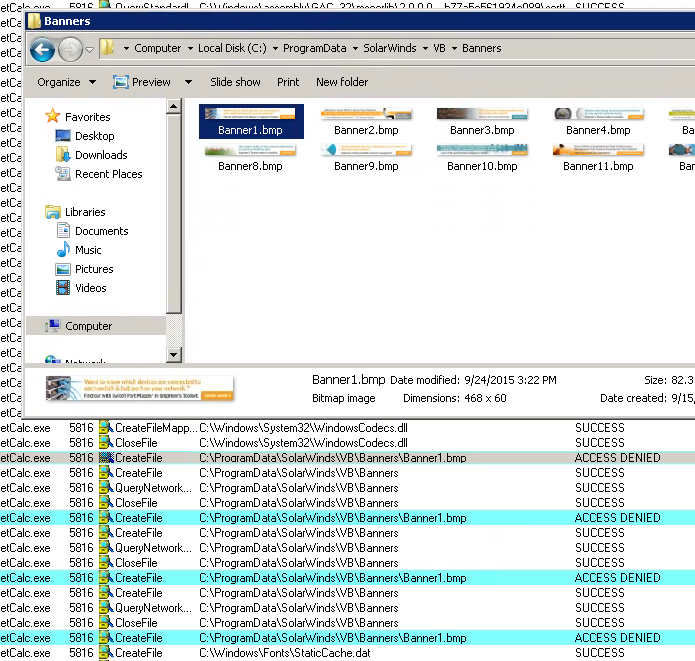Go to SolarWinds breadcrumb
The width and height of the screenshot is (695, 661).
click(390, 48)
